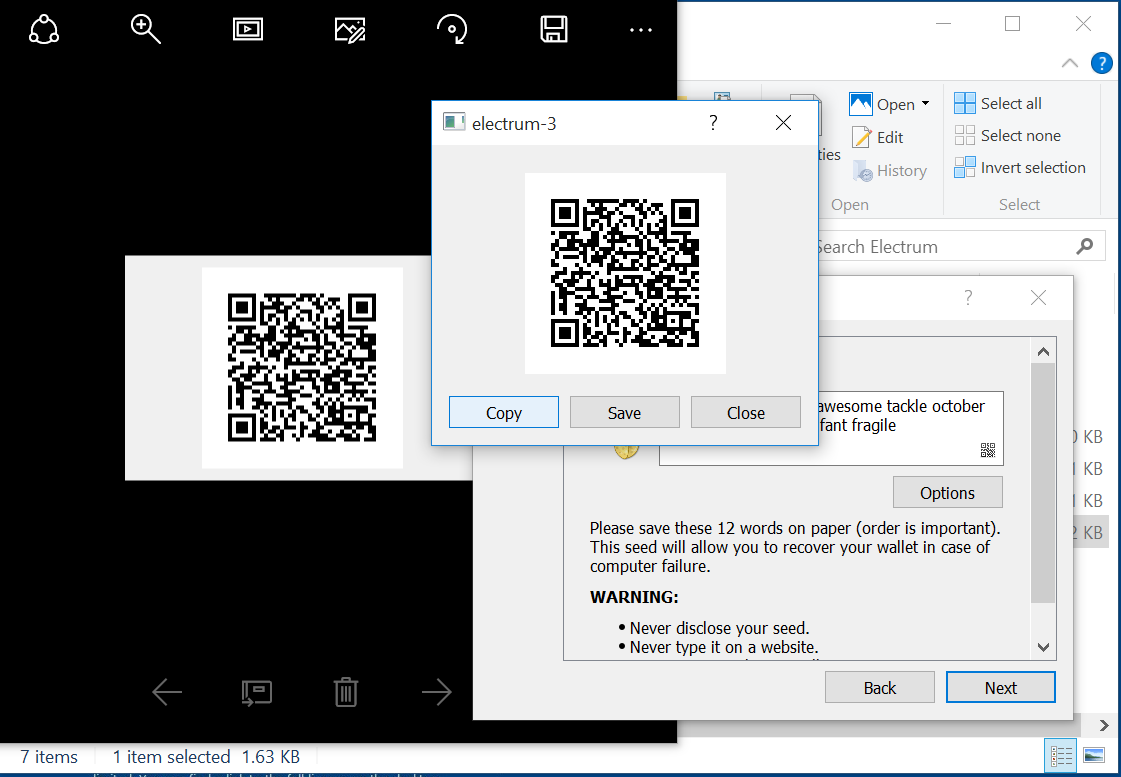This screenshot has width=1121, height=777.
Task: Click the seed words text field
Action: (x=831, y=428)
